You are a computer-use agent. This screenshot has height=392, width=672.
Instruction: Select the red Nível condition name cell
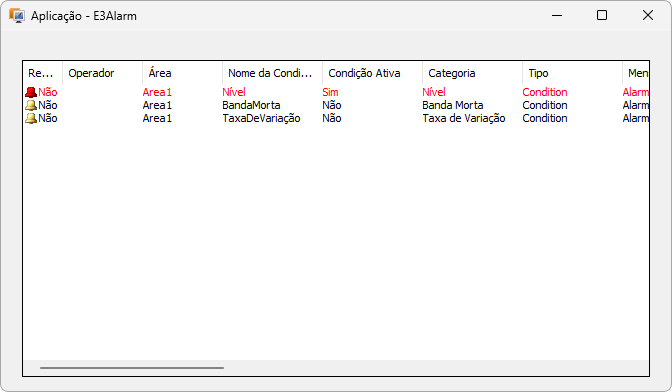coord(234,92)
